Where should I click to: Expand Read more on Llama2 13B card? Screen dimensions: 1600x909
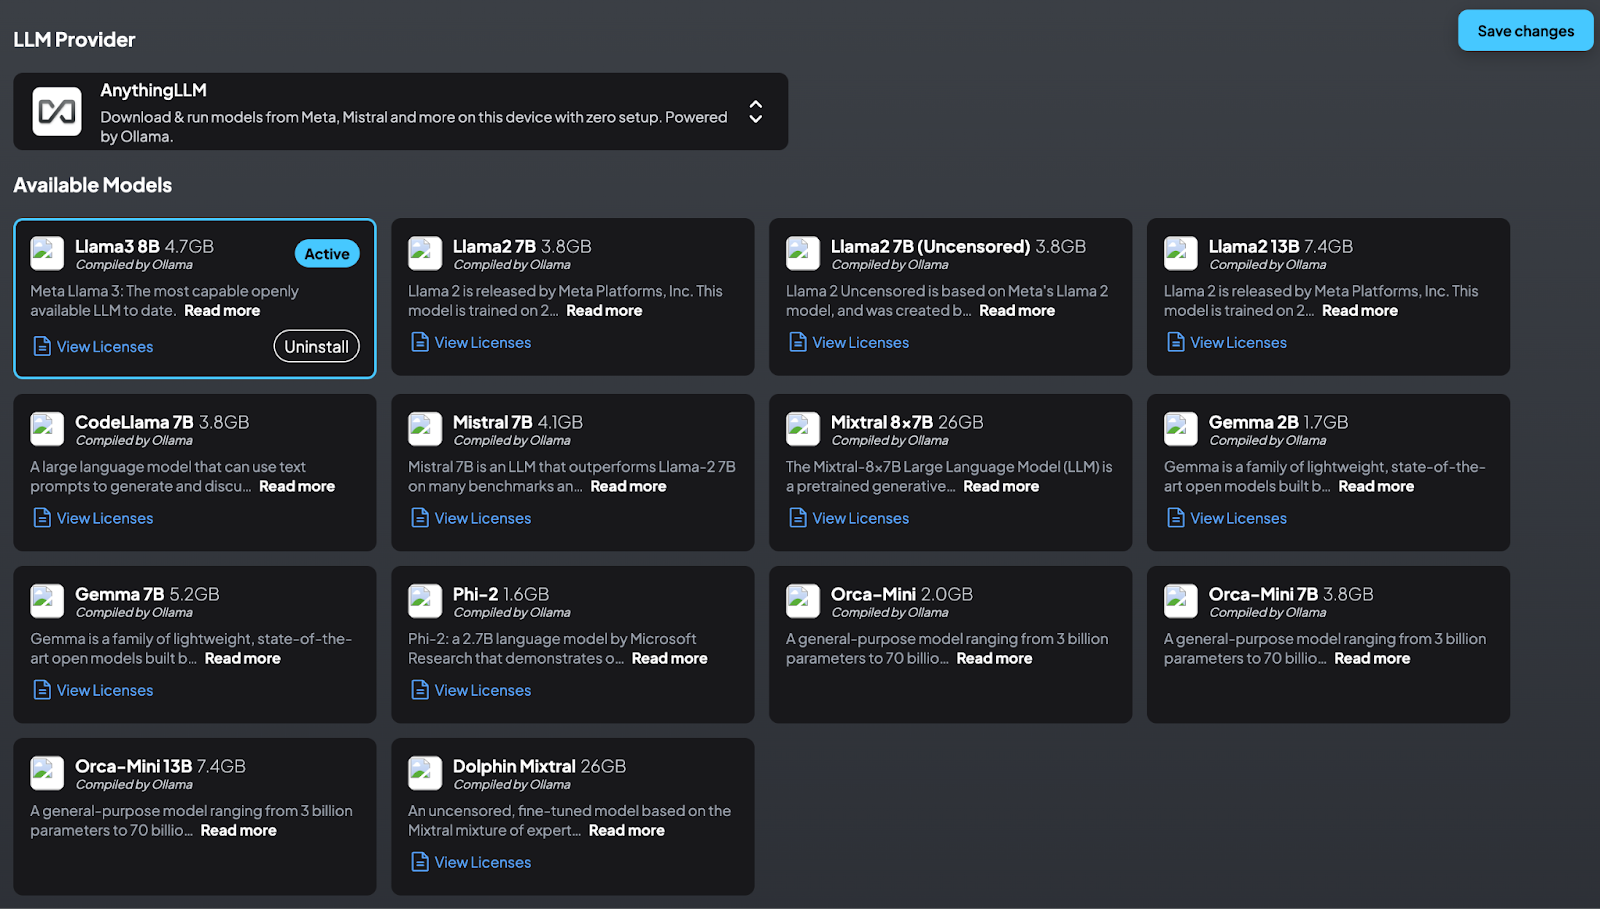(1360, 311)
